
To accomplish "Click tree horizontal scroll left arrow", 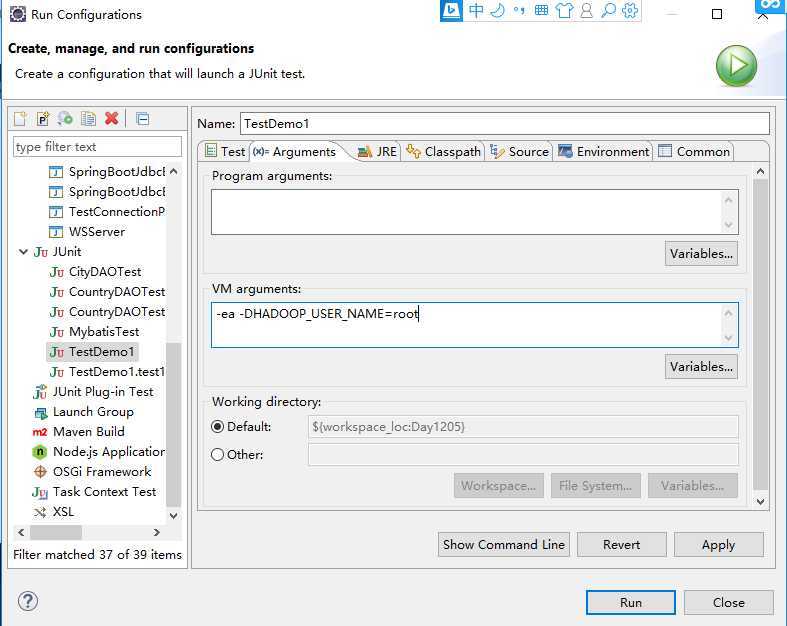I will click(21, 532).
